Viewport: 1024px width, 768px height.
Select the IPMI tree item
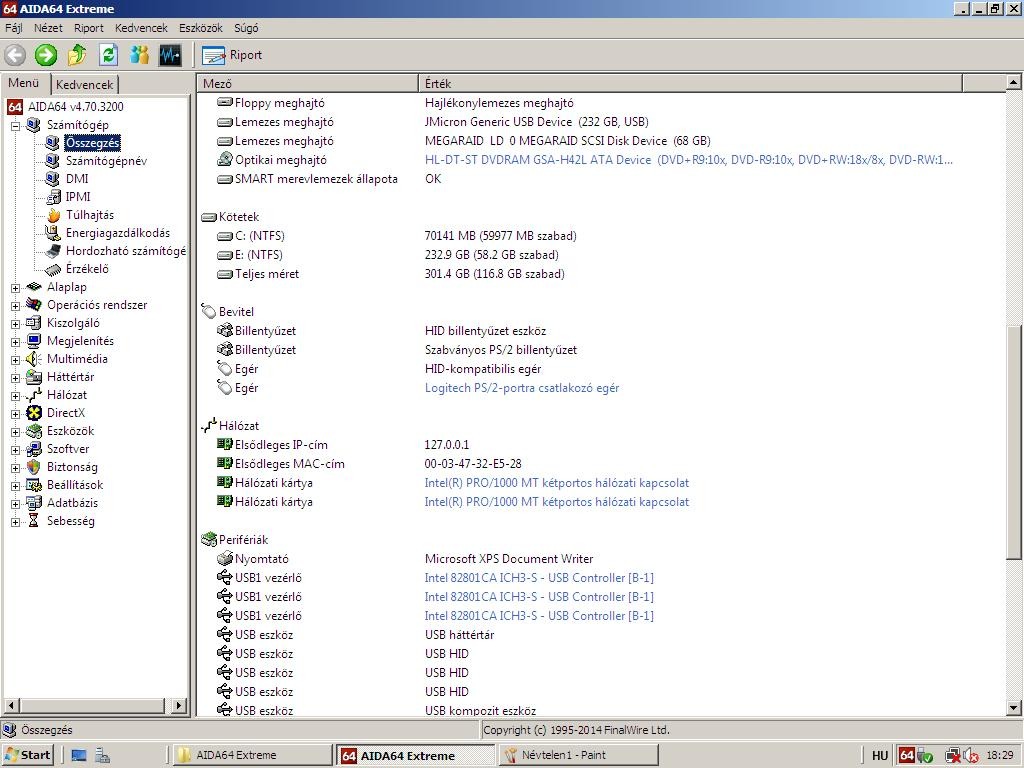point(78,197)
